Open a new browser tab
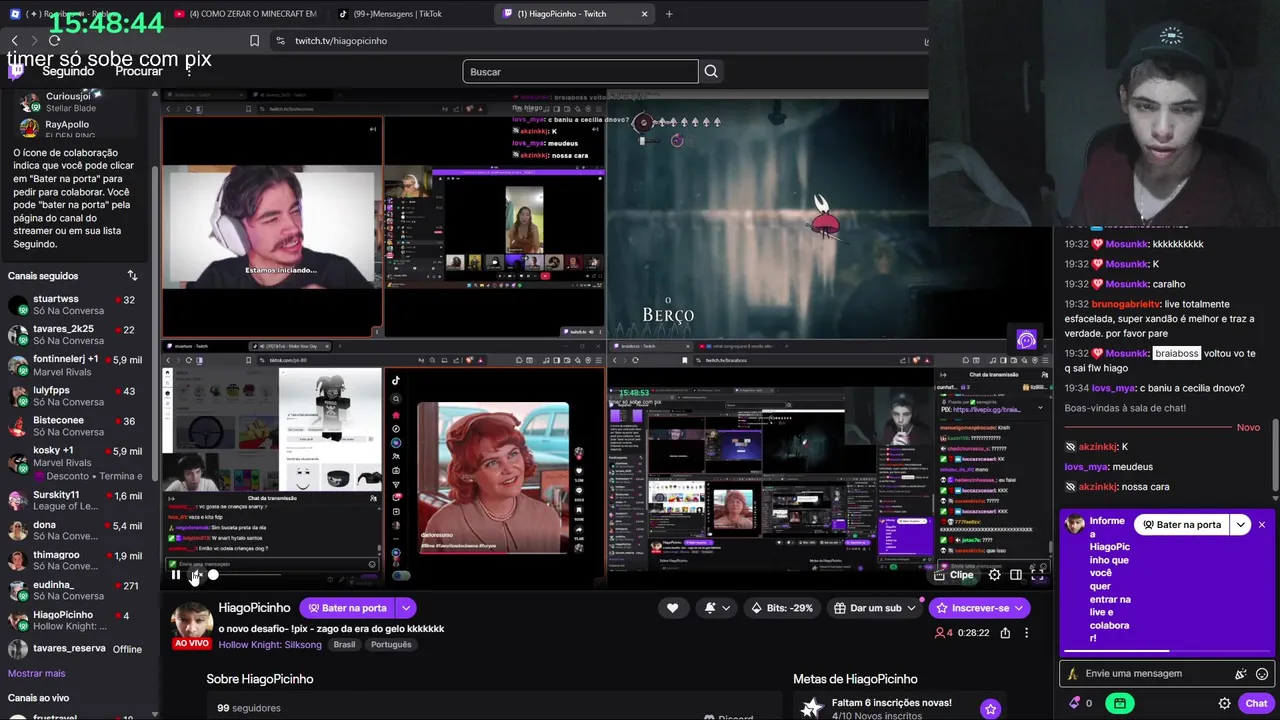This screenshot has height=720, width=1280. coord(669,14)
